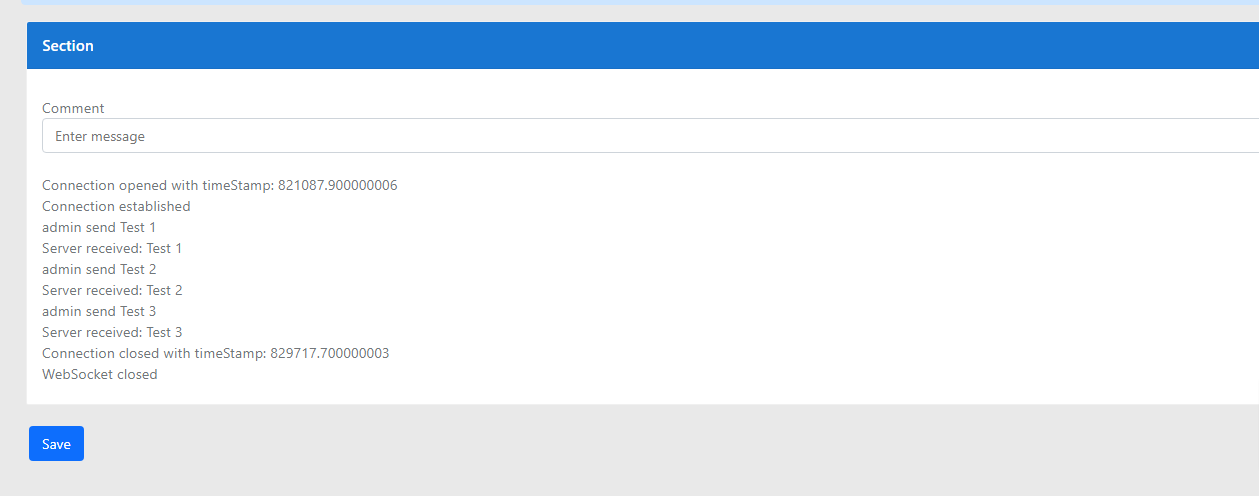Click the word Section in the blue header
This screenshot has height=496, width=1259.
pyautogui.click(x=68, y=46)
